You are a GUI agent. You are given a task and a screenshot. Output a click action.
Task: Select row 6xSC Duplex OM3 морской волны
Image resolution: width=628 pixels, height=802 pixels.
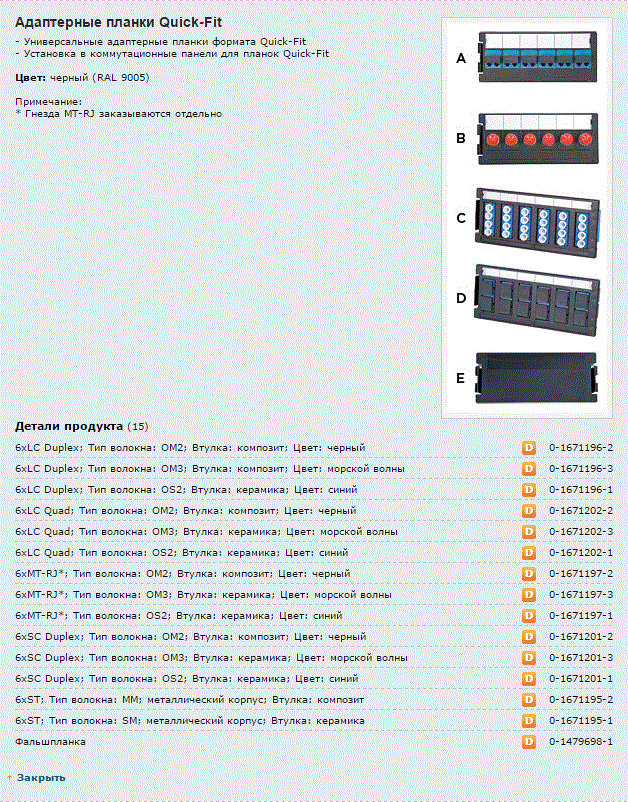click(212, 658)
